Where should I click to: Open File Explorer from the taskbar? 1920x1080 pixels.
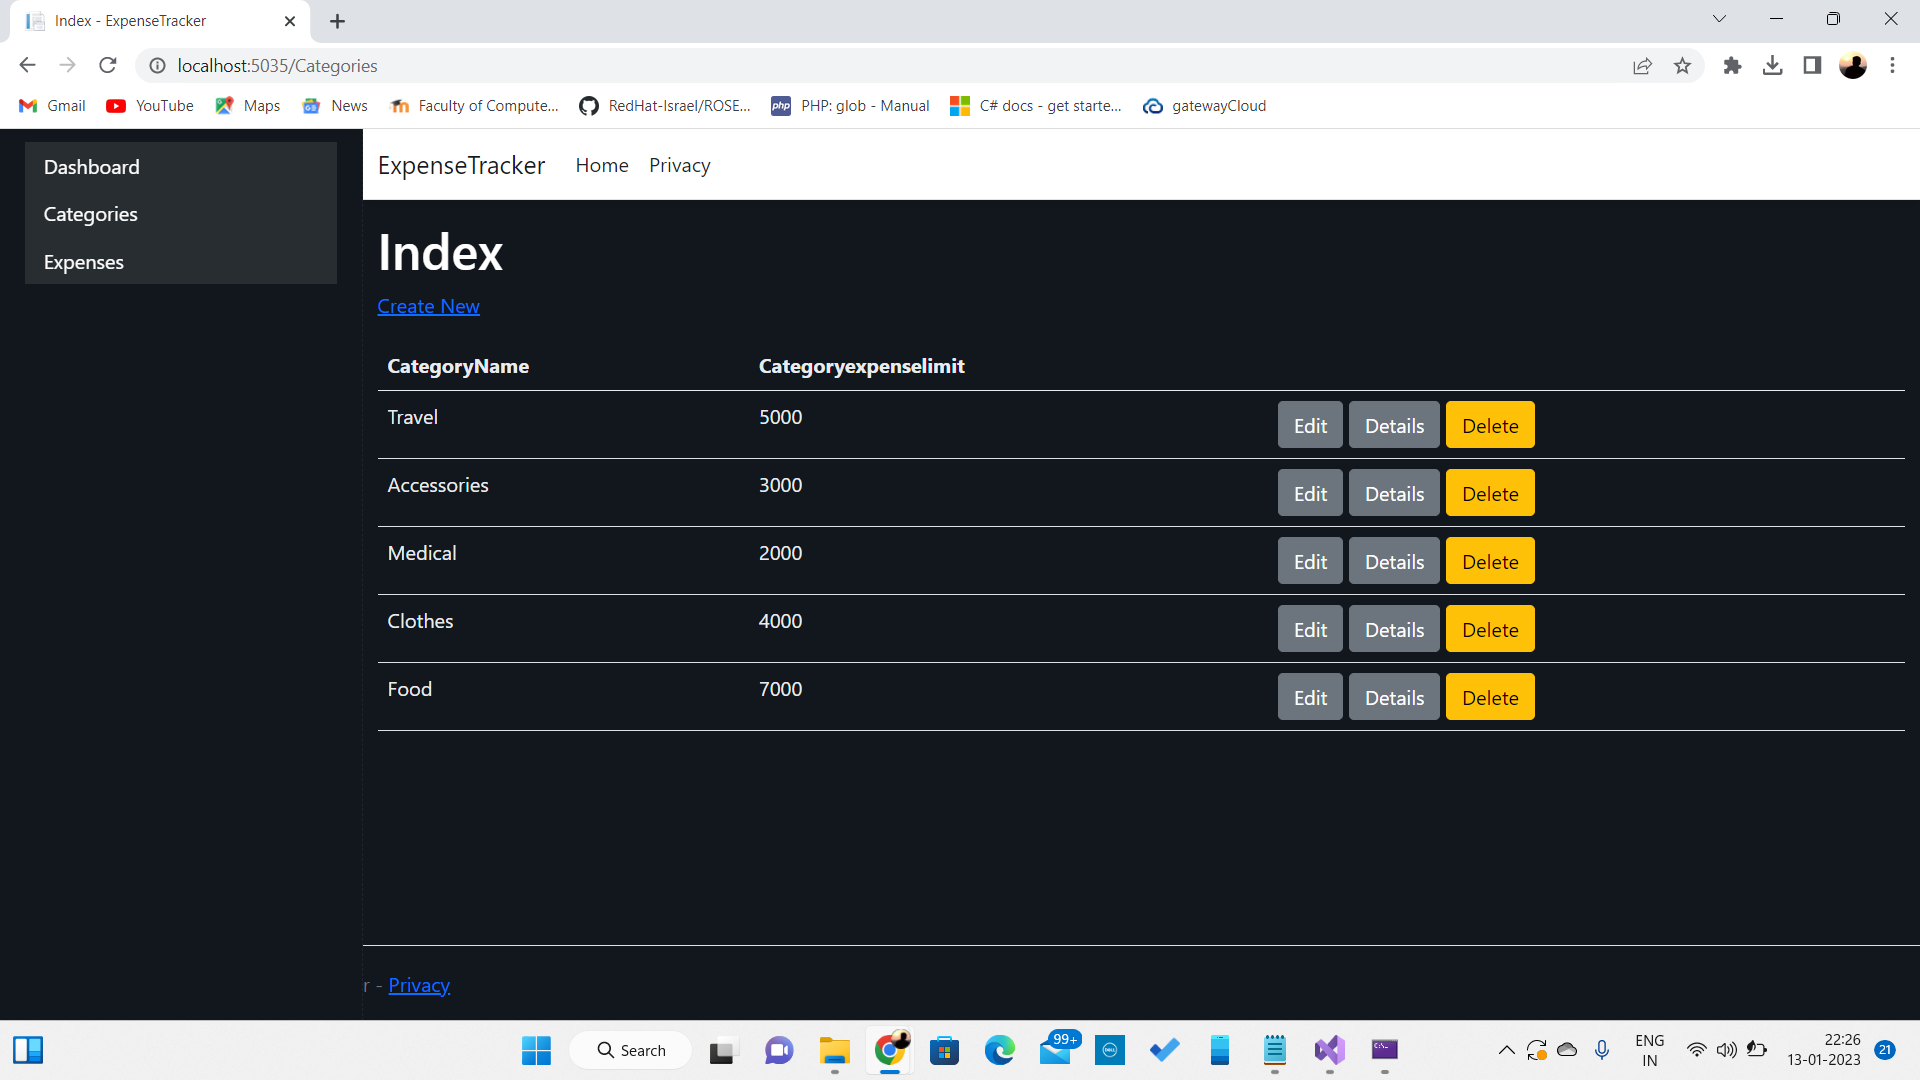pyautogui.click(x=834, y=1050)
